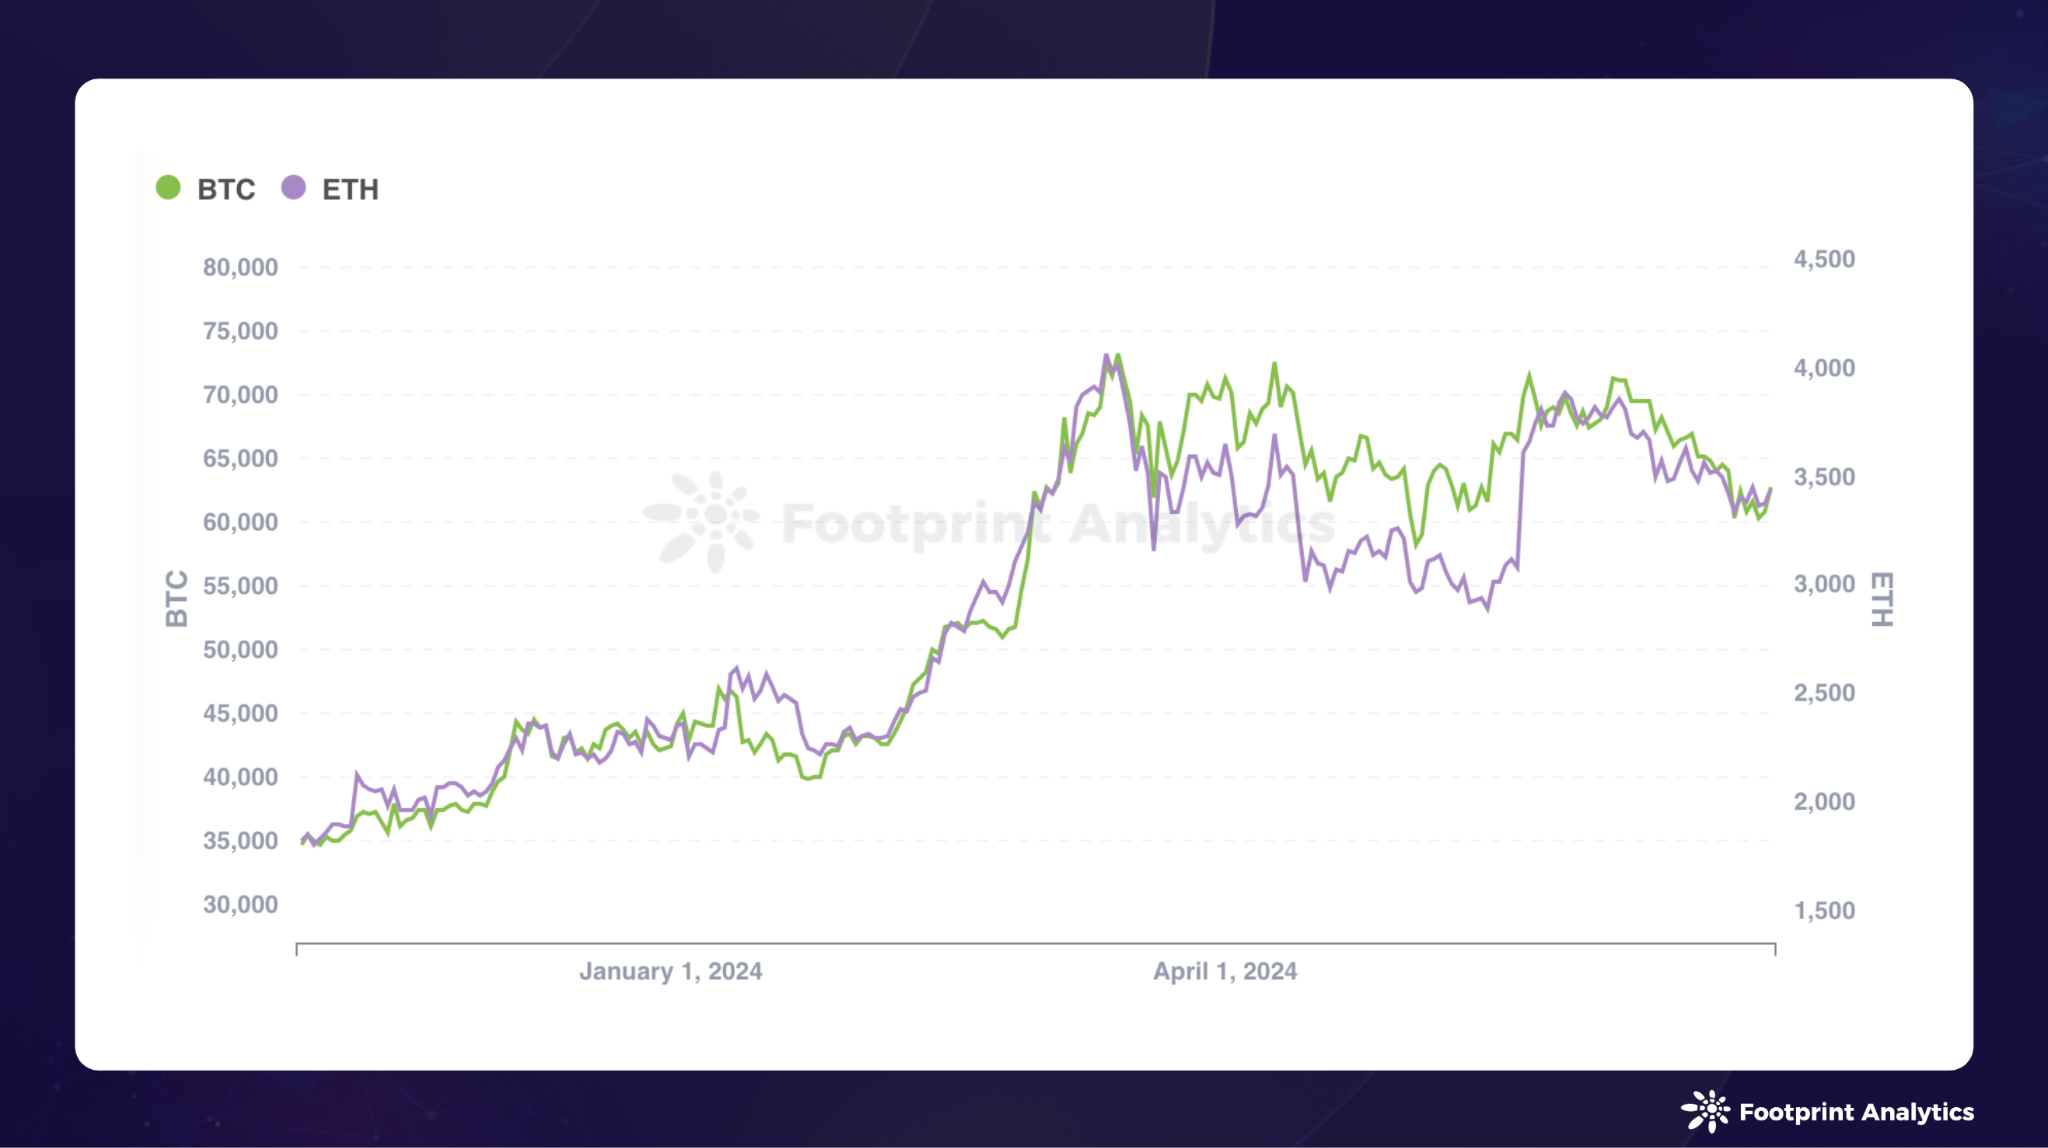
Task: Click the rotated BTC left axis title
Action: (x=176, y=598)
